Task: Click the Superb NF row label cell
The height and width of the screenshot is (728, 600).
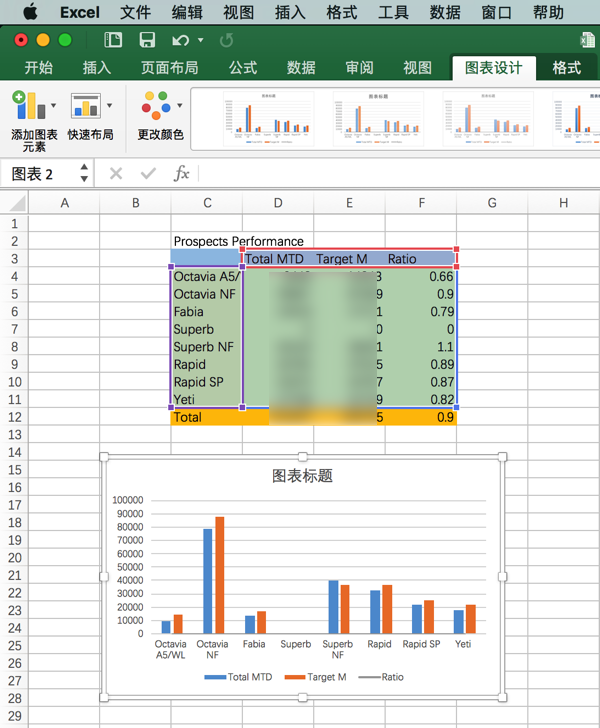Action: tap(206, 347)
